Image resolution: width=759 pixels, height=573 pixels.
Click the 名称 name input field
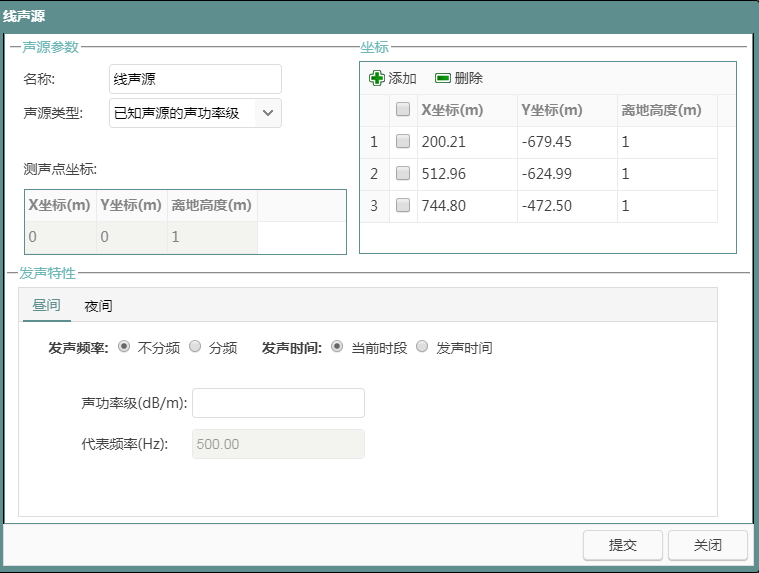[195, 79]
